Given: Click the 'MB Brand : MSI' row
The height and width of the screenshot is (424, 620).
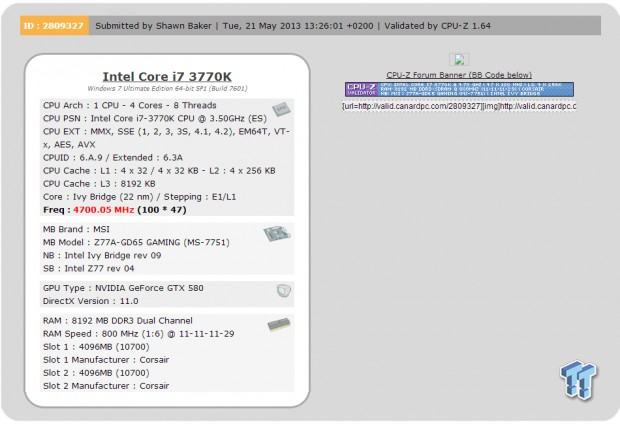Looking at the screenshot, I should [x=76, y=229].
